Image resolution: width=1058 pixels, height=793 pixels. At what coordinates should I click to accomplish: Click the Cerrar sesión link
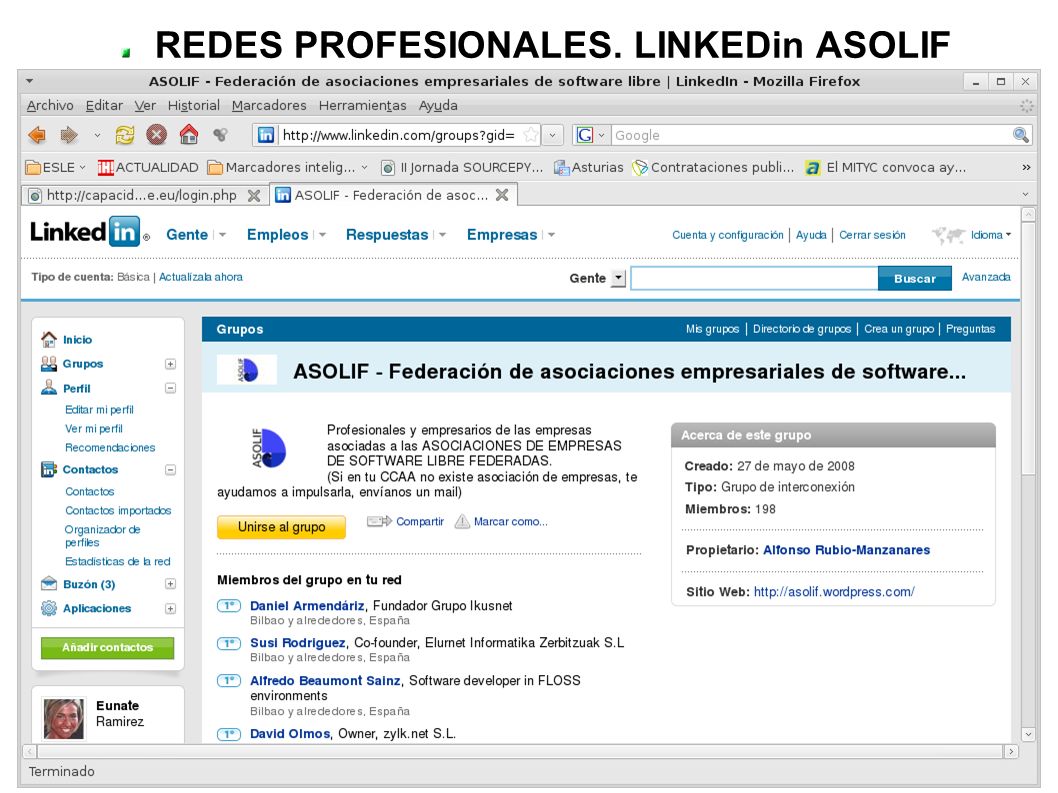pyautogui.click(x=872, y=235)
